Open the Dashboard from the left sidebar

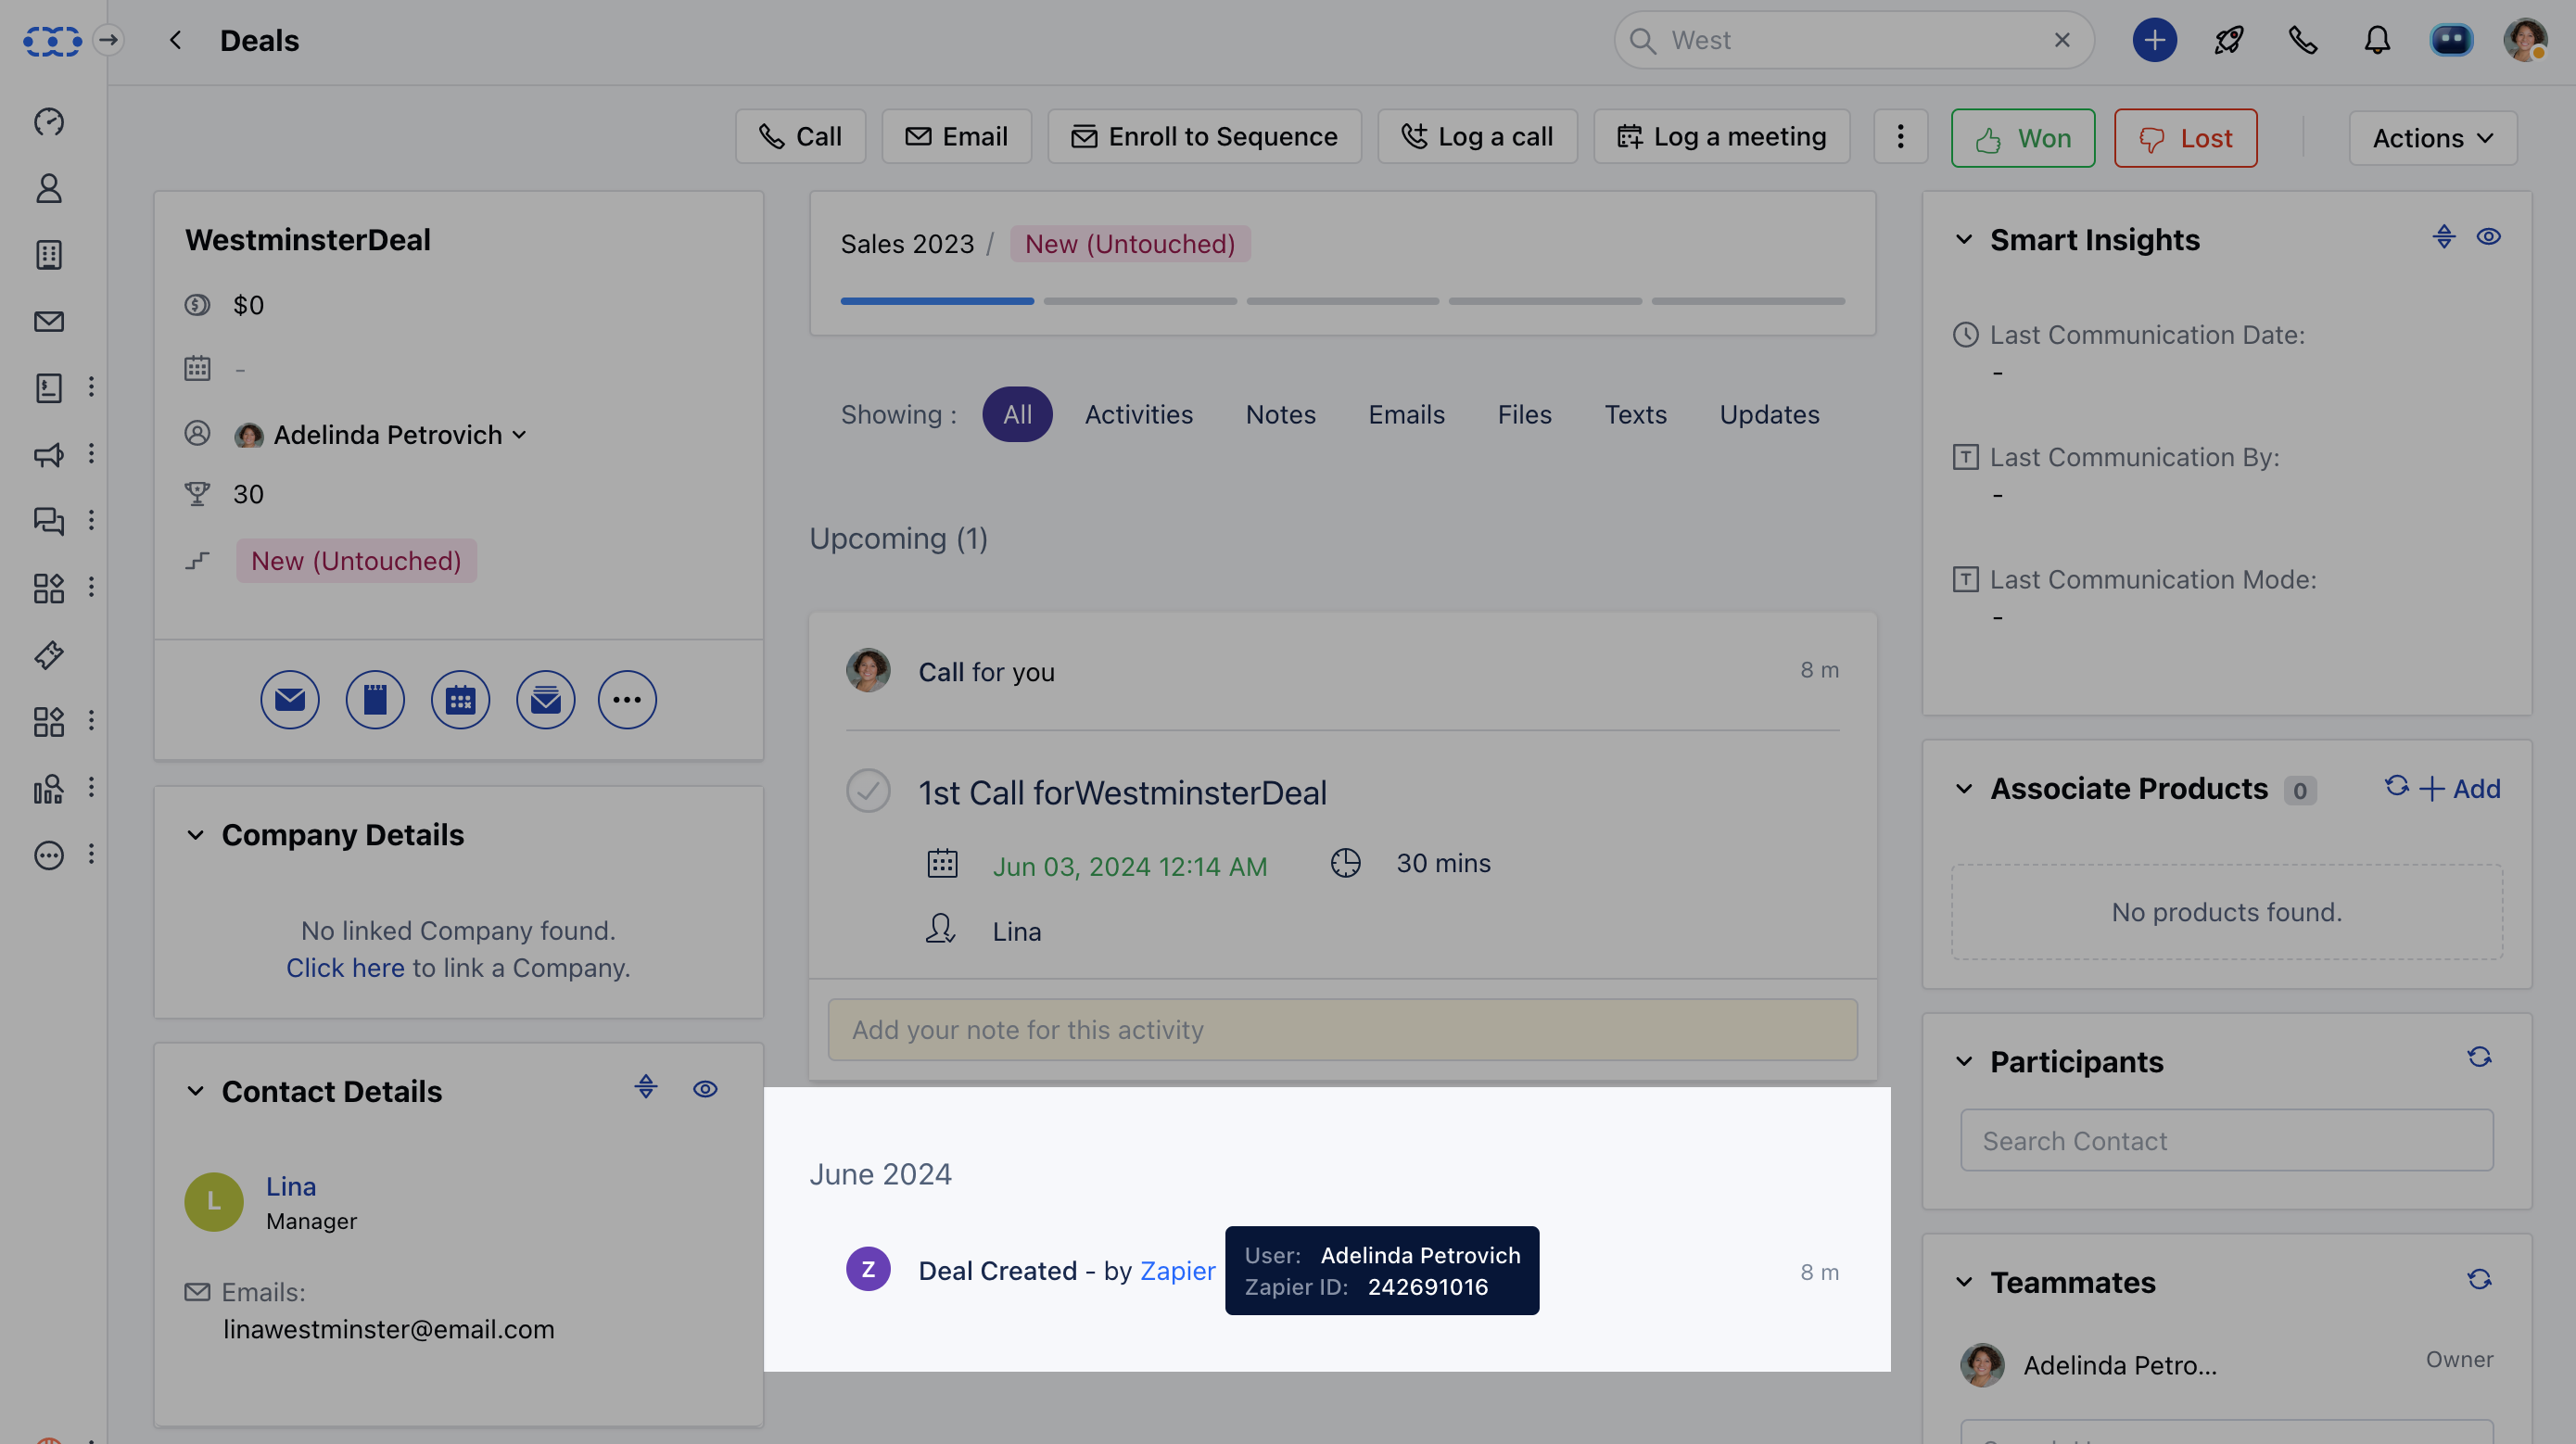(x=48, y=122)
